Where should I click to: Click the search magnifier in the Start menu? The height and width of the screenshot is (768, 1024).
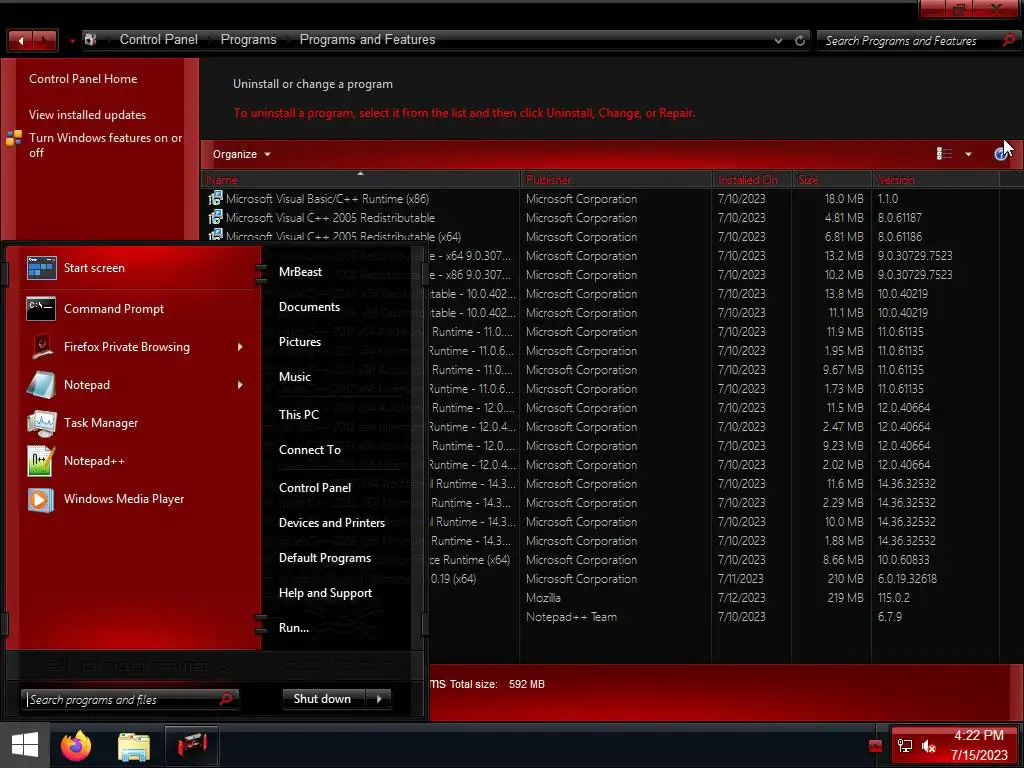[226, 699]
